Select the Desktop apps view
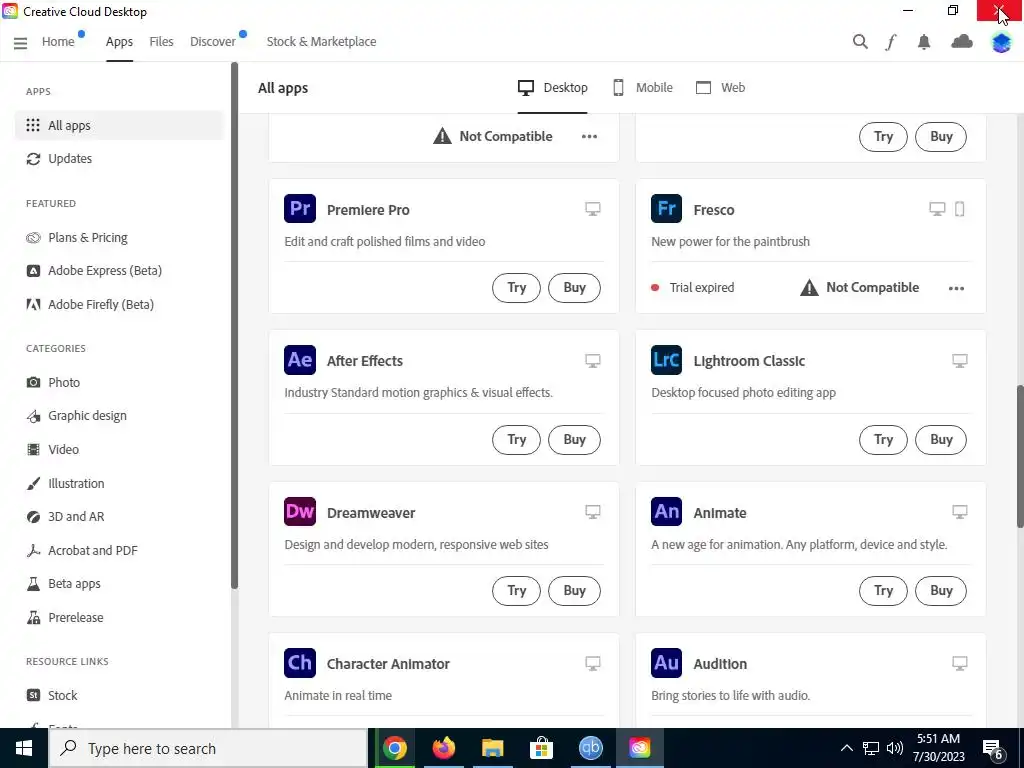 click(552, 88)
